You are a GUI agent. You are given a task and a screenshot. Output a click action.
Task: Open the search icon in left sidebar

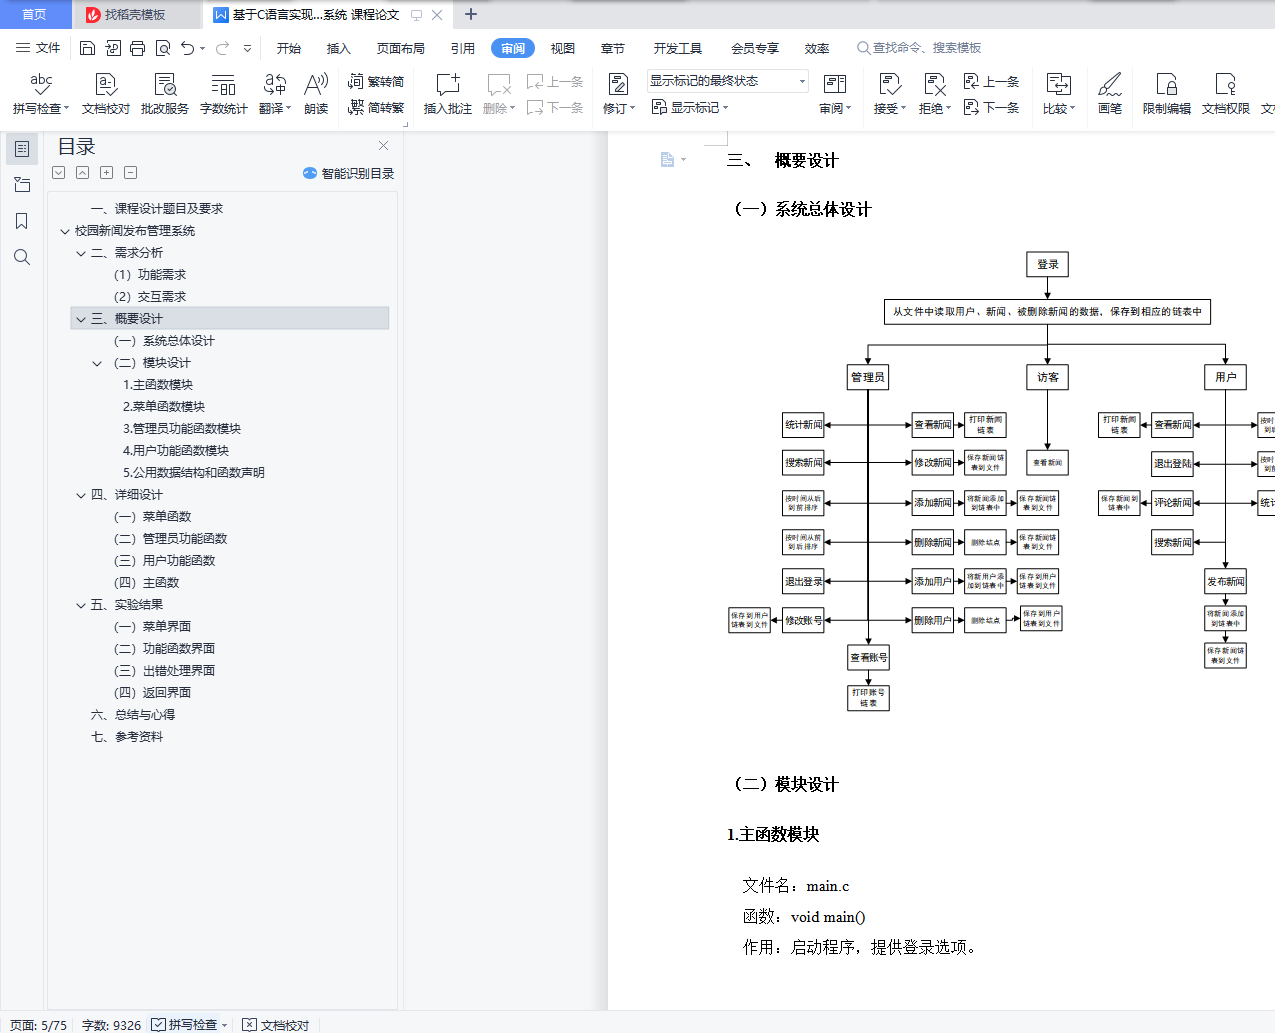tap(22, 257)
